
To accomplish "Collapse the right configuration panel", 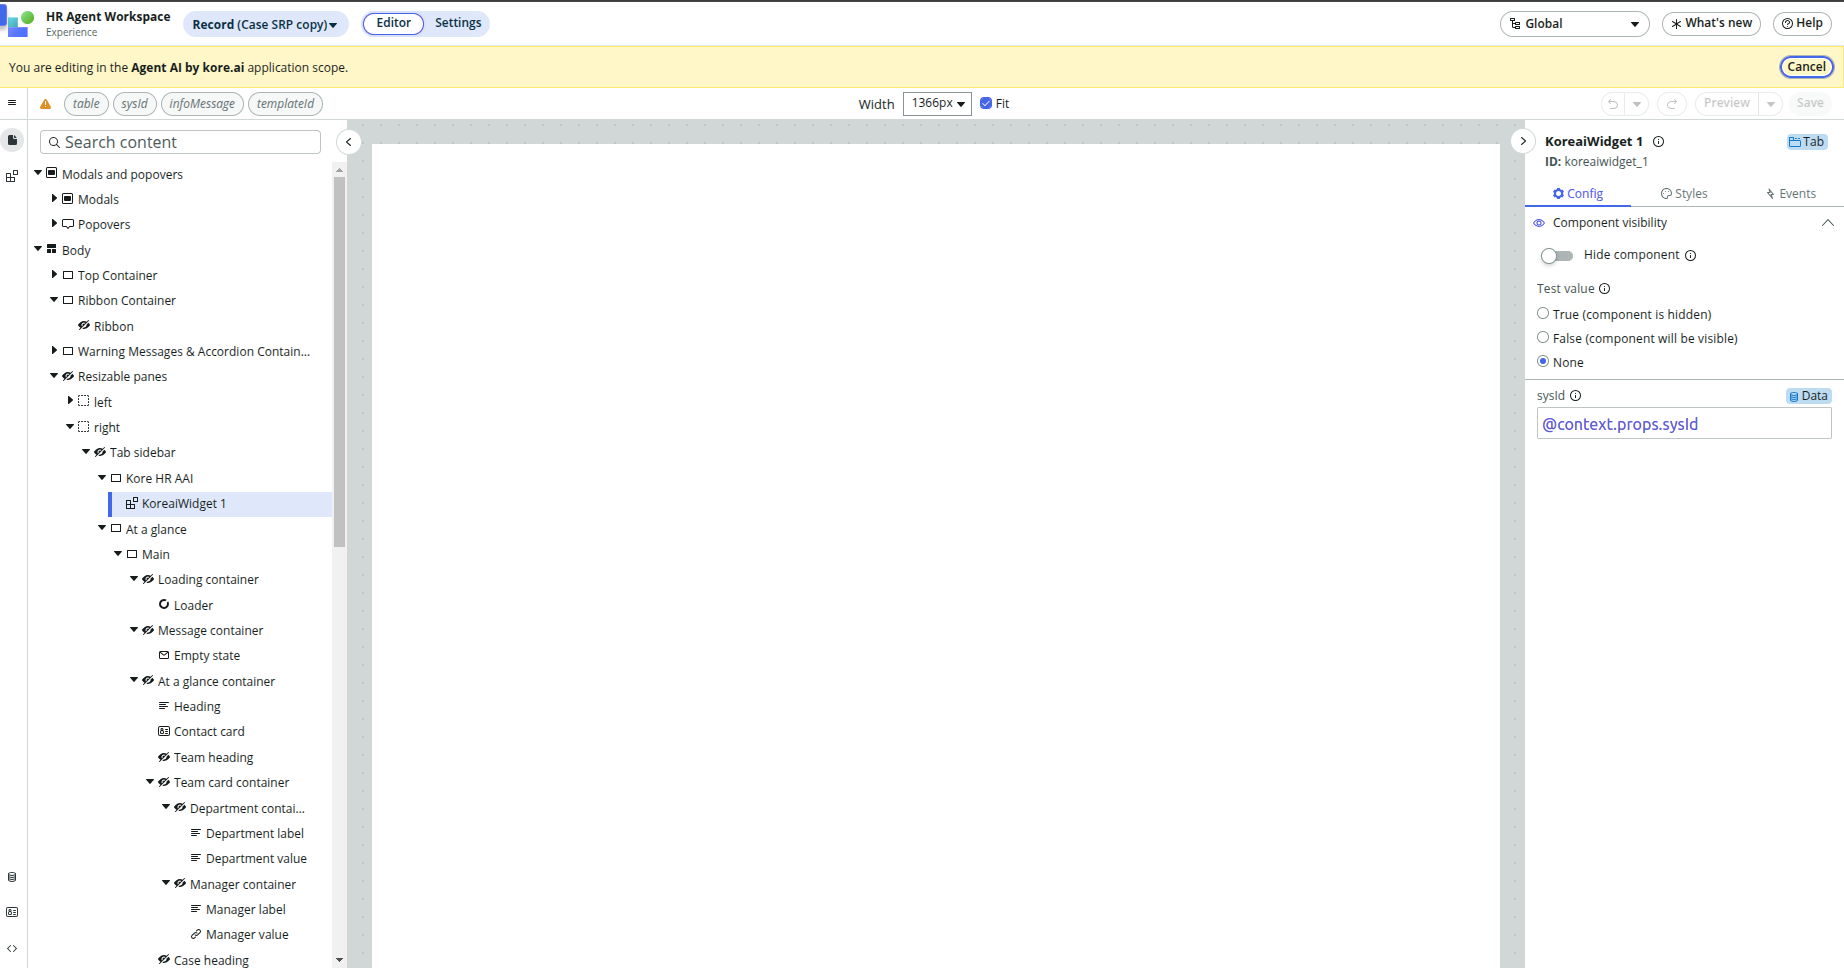I will pos(1522,142).
